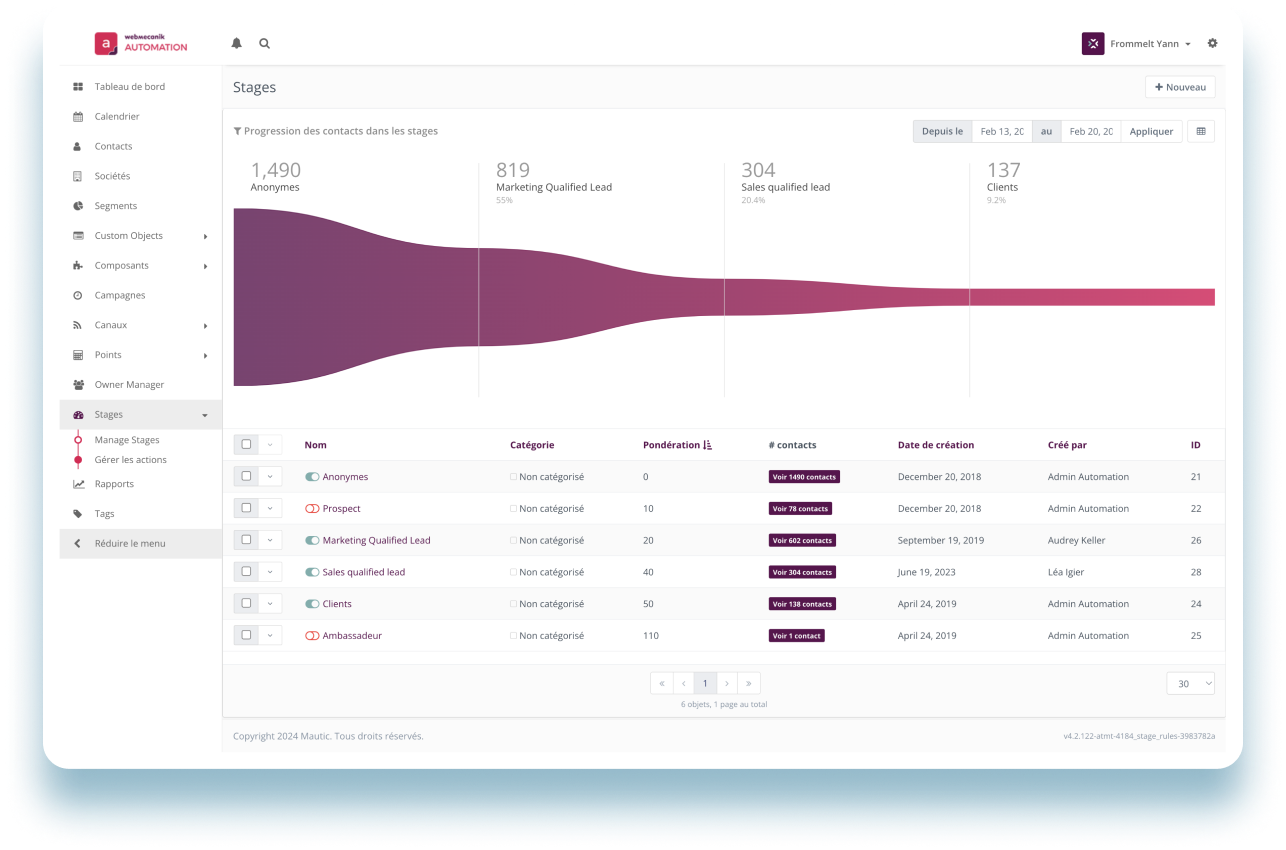Image resolution: width=1286 pixels, height=850 pixels.
Task: Click the Points calculator icon
Action: click(x=78, y=355)
